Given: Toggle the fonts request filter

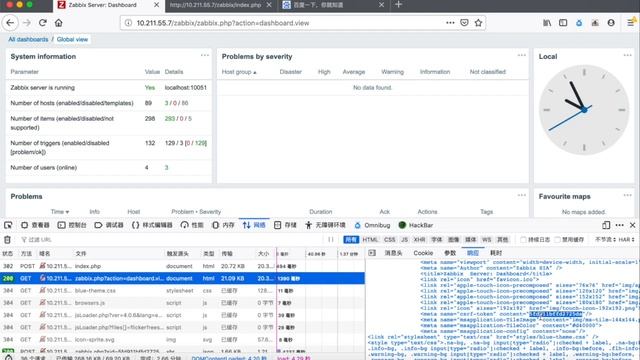Looking at the screenshot, I should coord(437,240).
